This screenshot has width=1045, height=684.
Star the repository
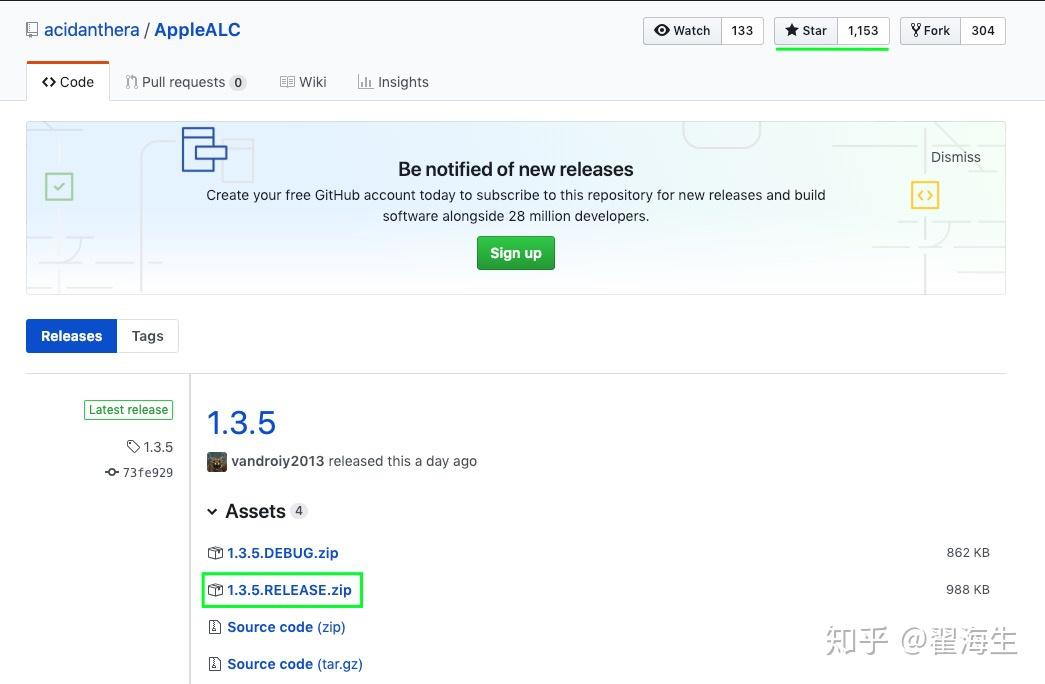pyautogui.click(x=806, y=31)
